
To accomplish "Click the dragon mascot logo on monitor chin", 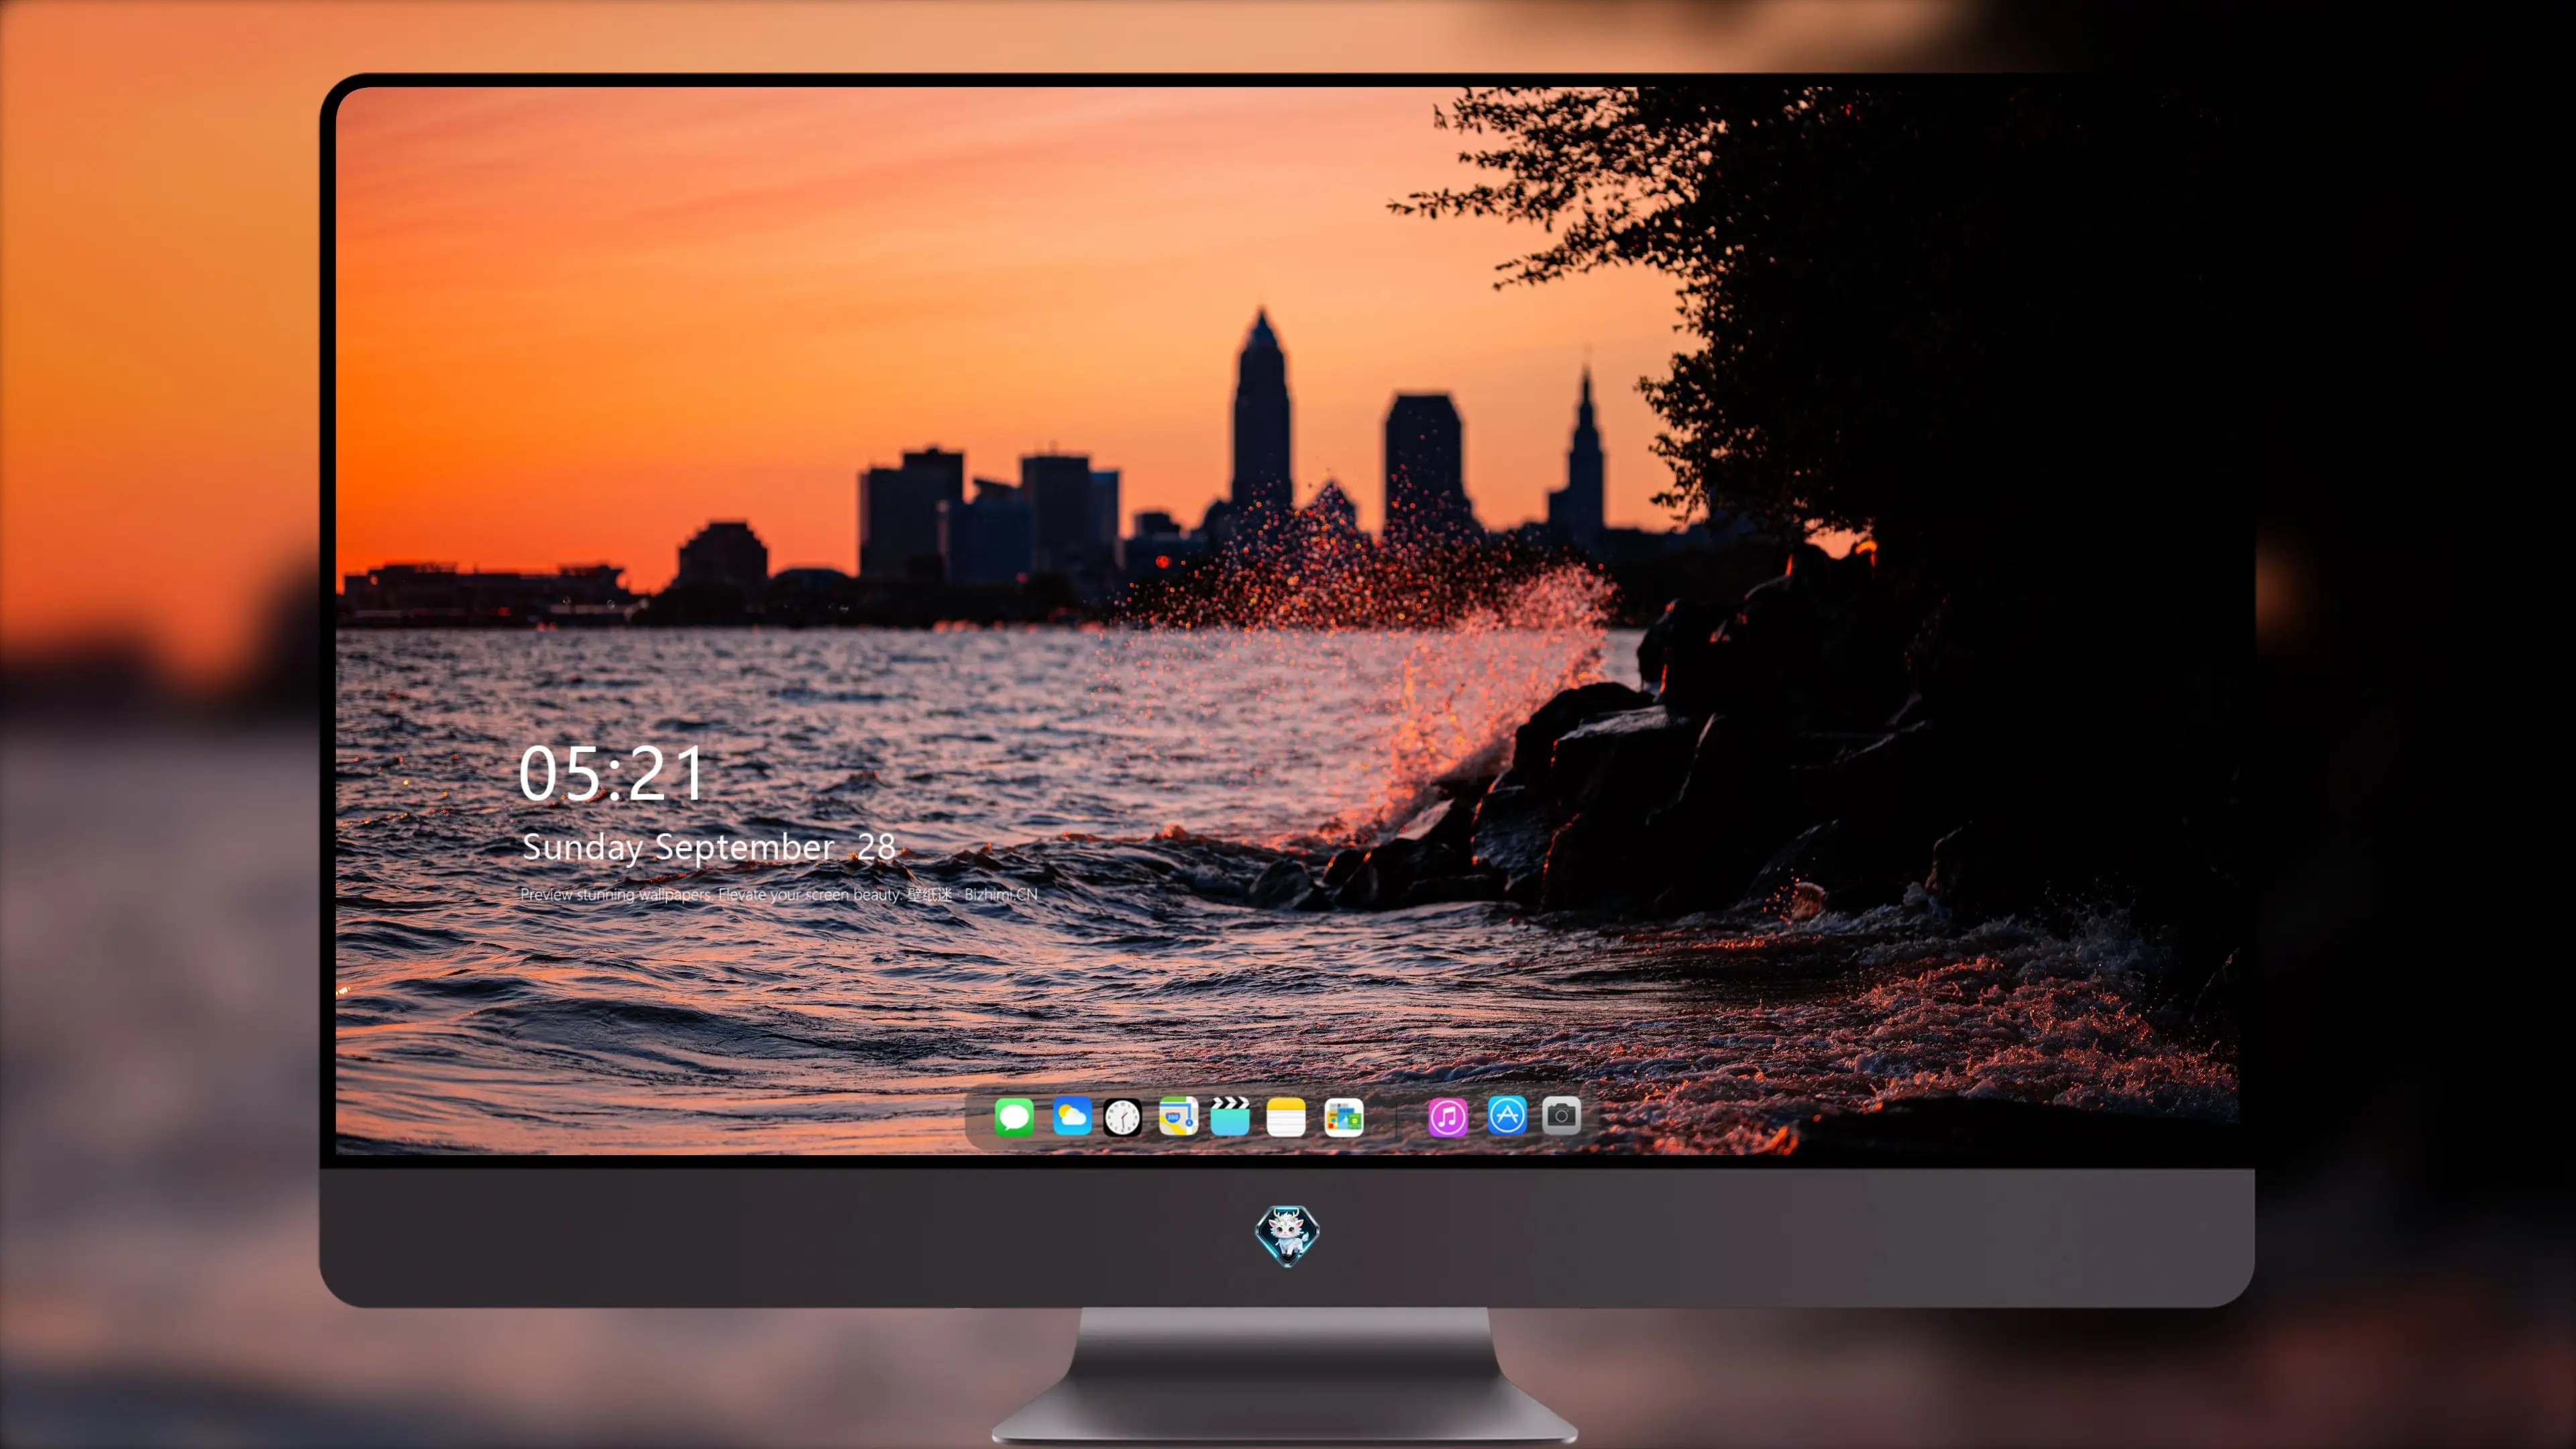I will click(x=1287, y=1236).
